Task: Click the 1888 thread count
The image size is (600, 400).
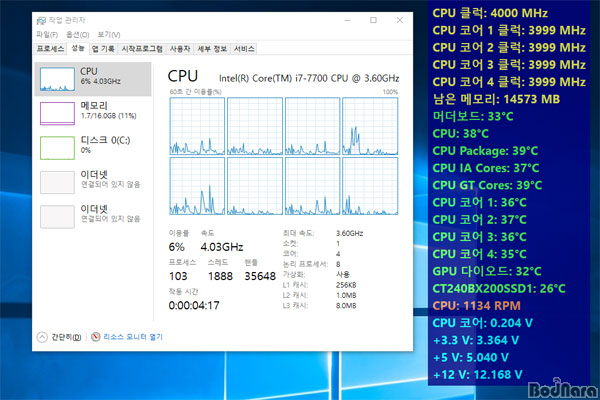Action: pyautogui.click(x=220, y=276)
